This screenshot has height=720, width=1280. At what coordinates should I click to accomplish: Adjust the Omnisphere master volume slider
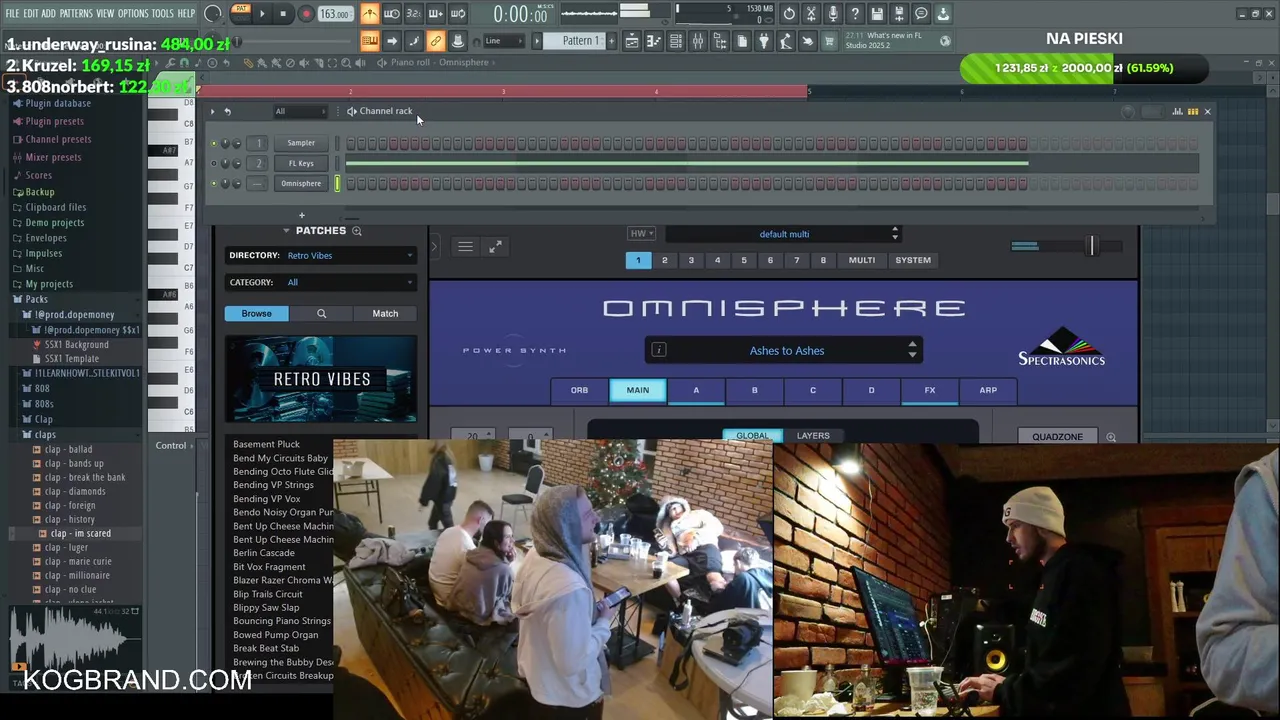click(1092, 245)
